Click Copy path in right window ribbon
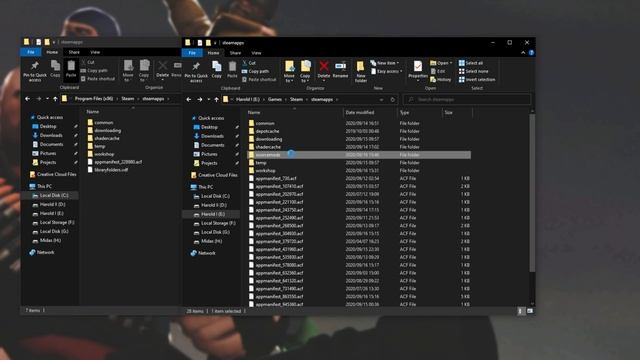The width and height of the screenshot is (640, 360). 255,71
